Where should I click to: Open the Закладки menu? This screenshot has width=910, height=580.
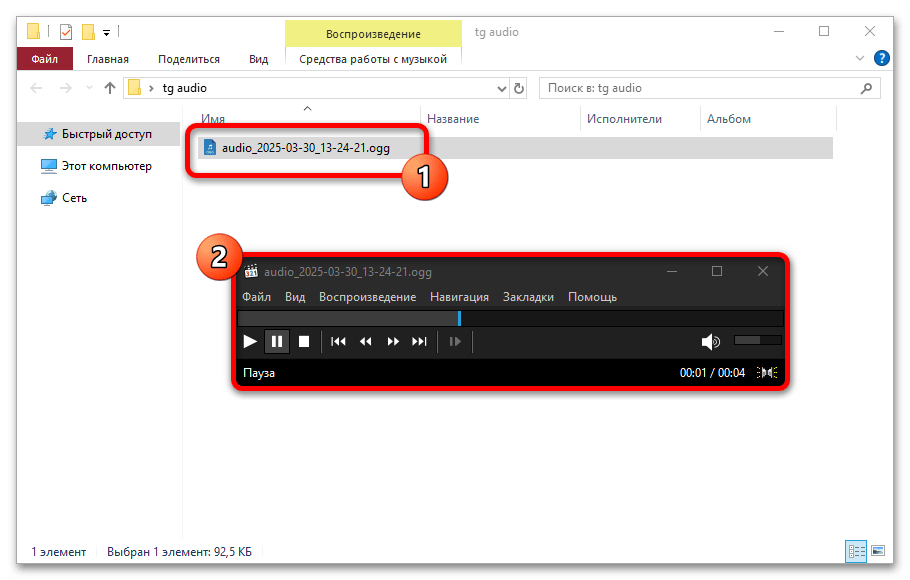coord(528,297)
